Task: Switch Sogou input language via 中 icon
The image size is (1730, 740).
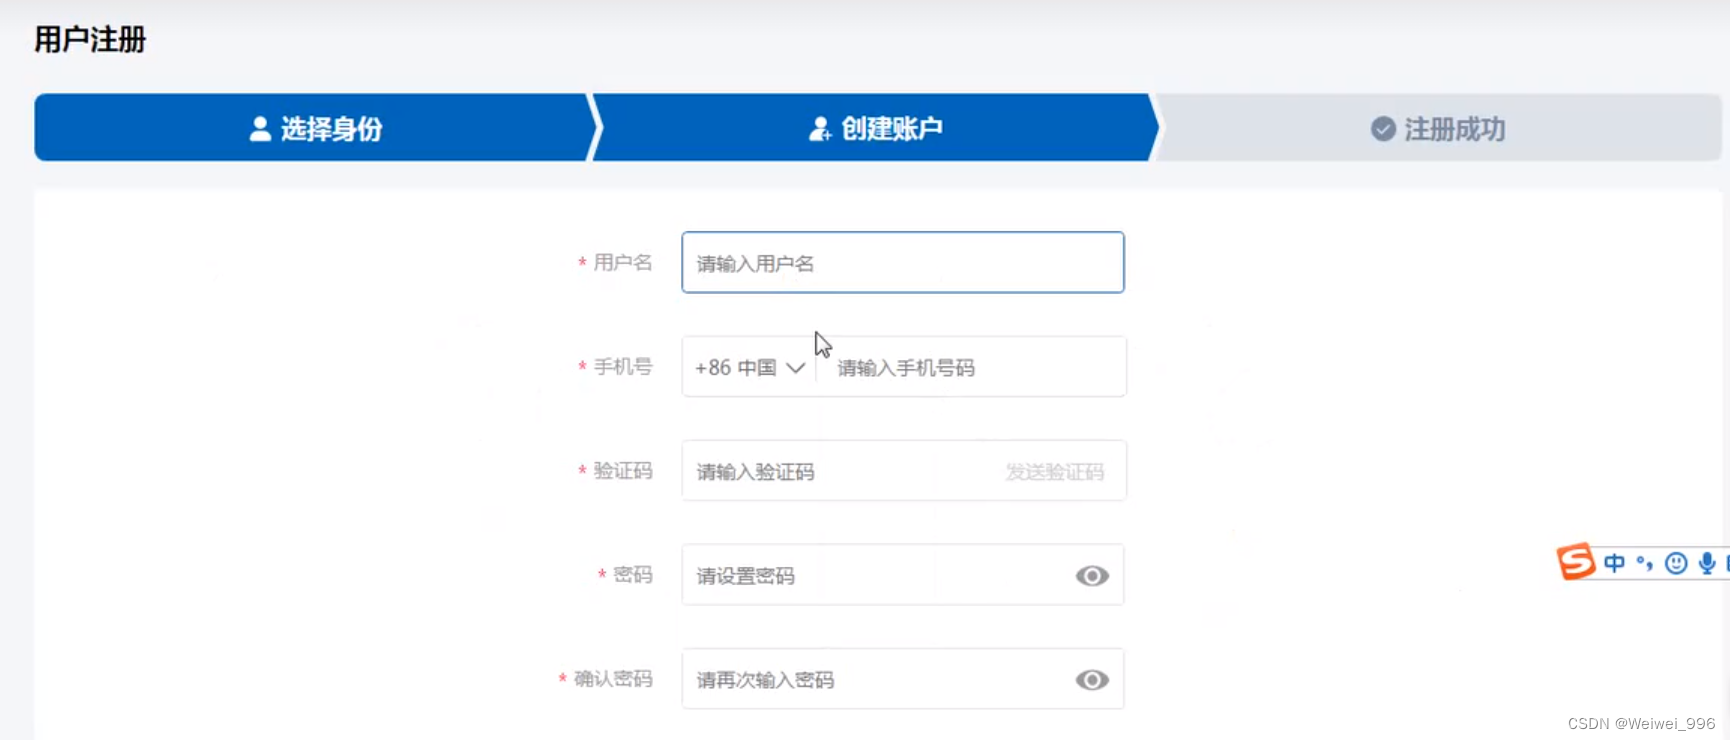Action: pyautogui.click(x=1614, y=563)
